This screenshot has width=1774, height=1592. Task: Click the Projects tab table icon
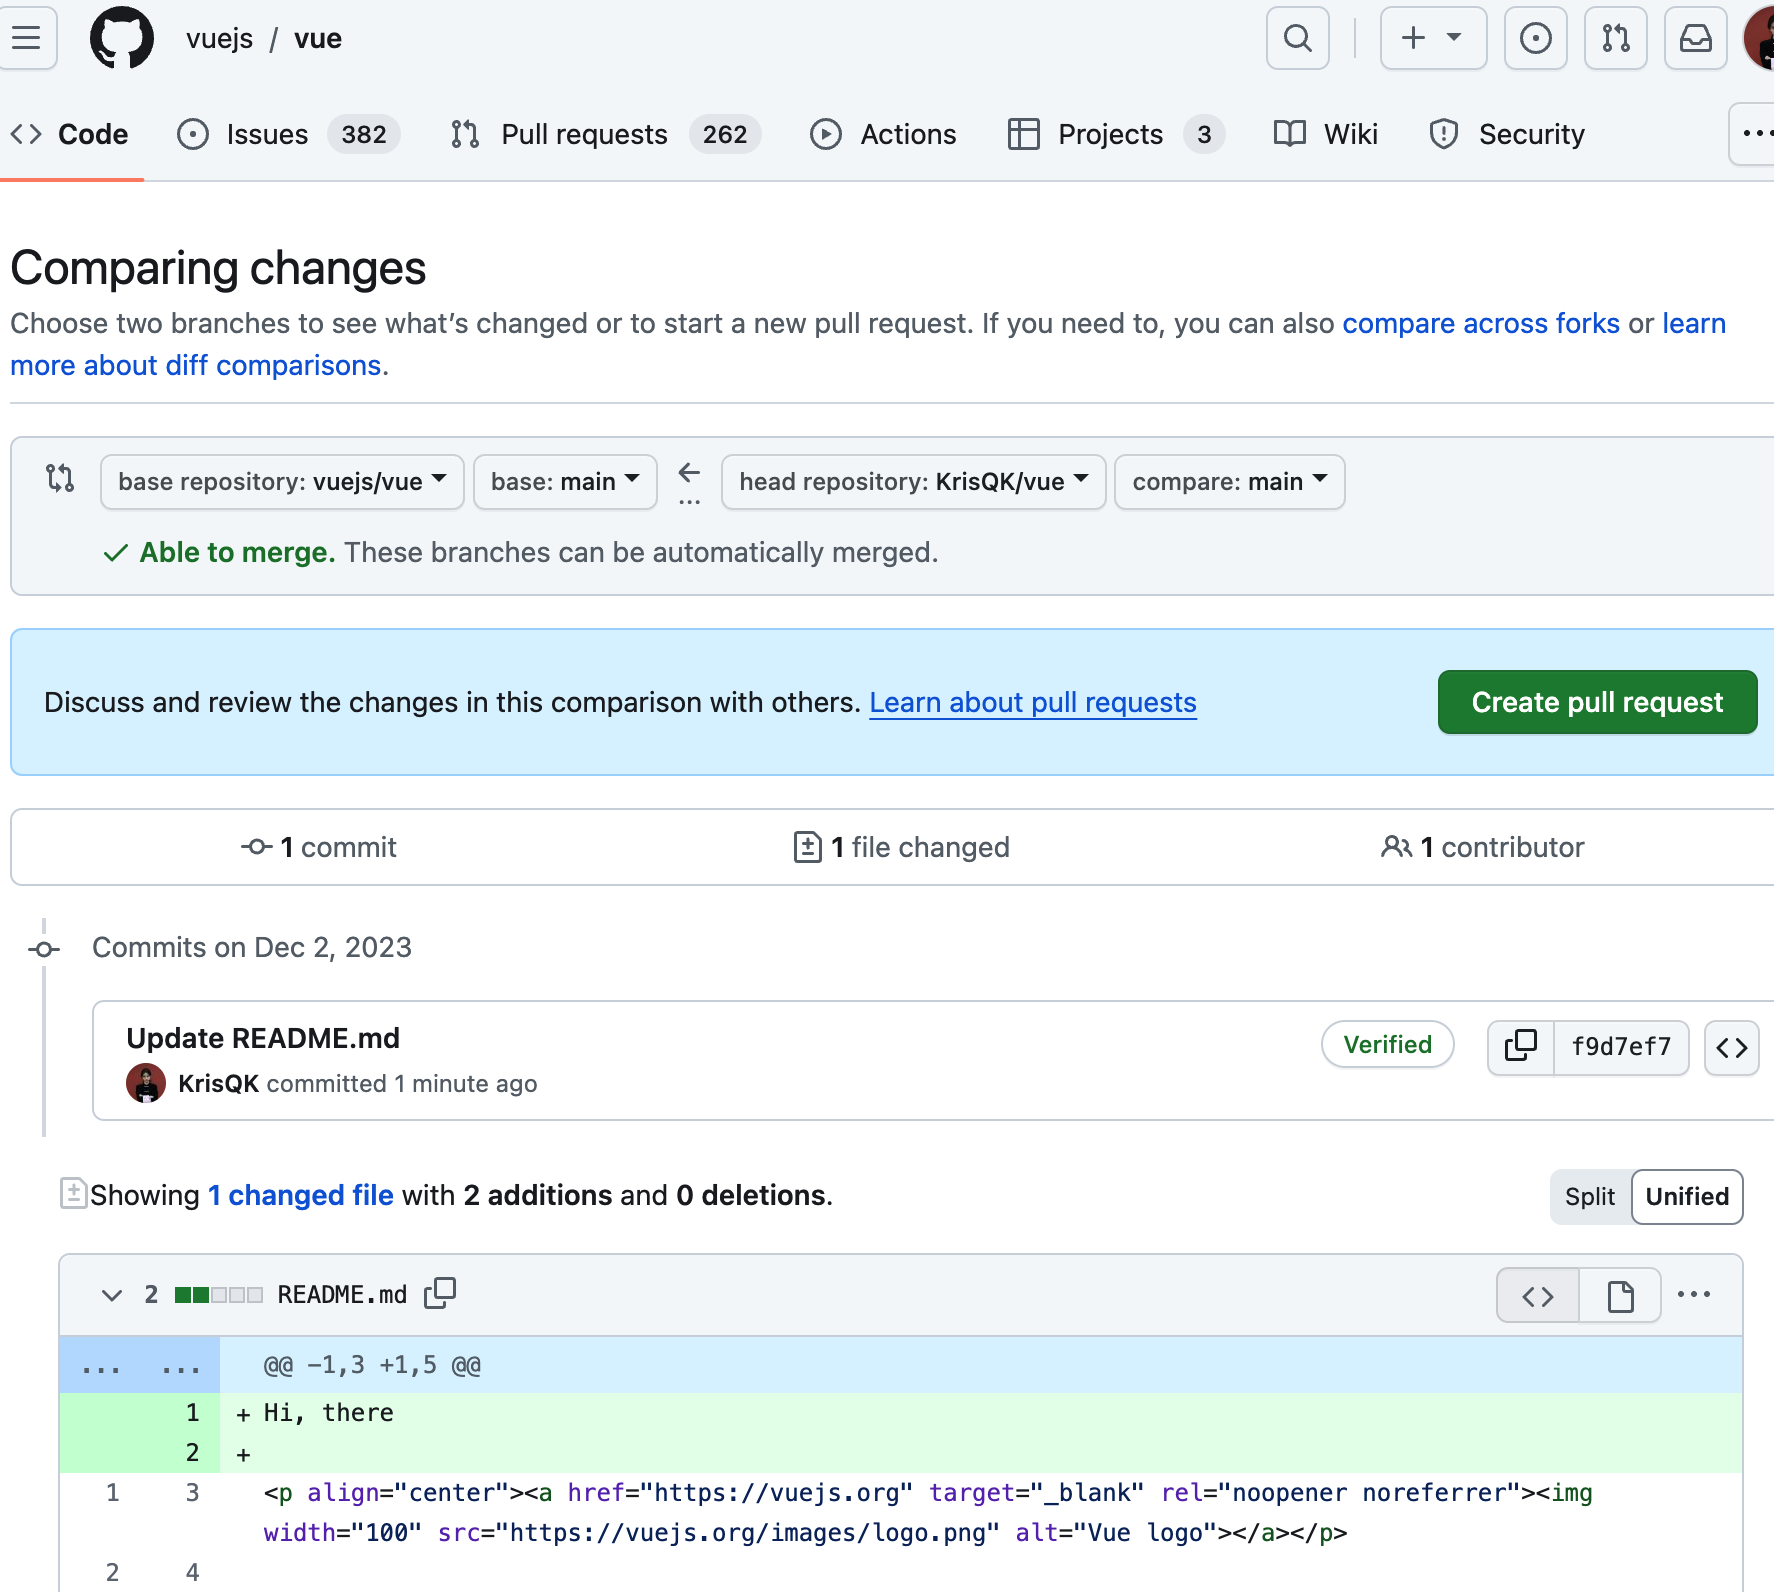[x=1024, y=134]
